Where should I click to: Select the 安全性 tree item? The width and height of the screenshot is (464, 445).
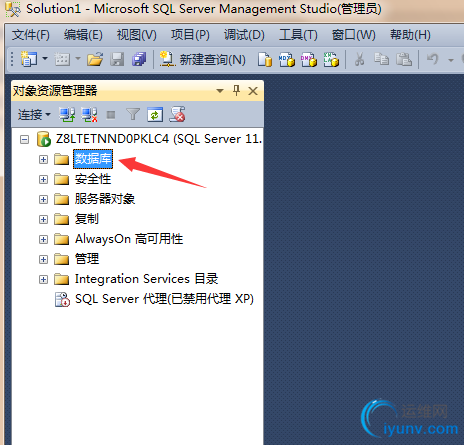pyautogui.click(x=93, y=179)
